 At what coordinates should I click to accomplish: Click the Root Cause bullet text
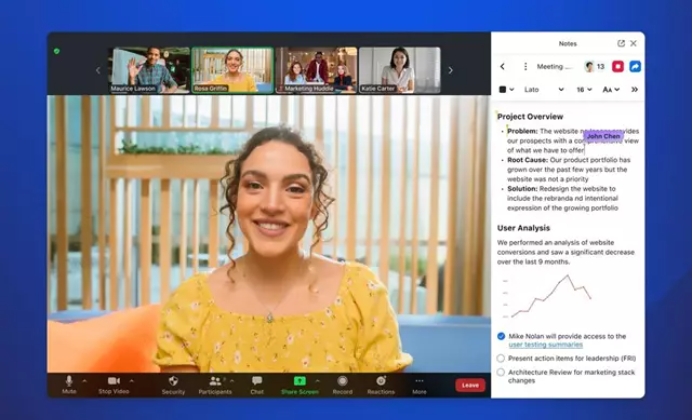tap(569, 169)
